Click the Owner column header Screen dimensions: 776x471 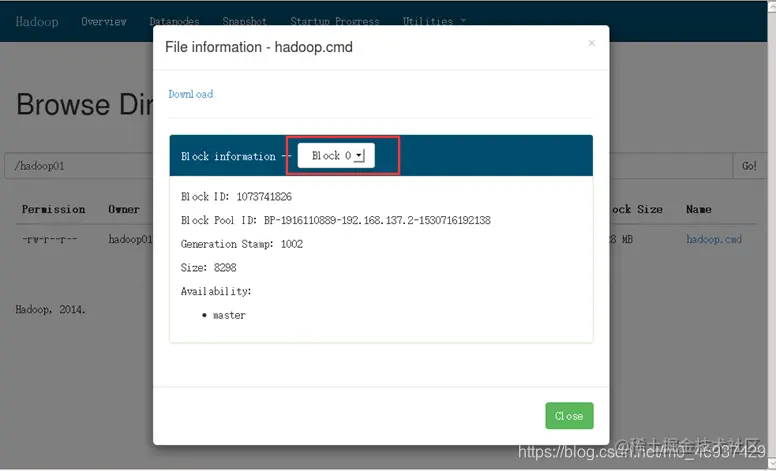[x=124, y=209]
